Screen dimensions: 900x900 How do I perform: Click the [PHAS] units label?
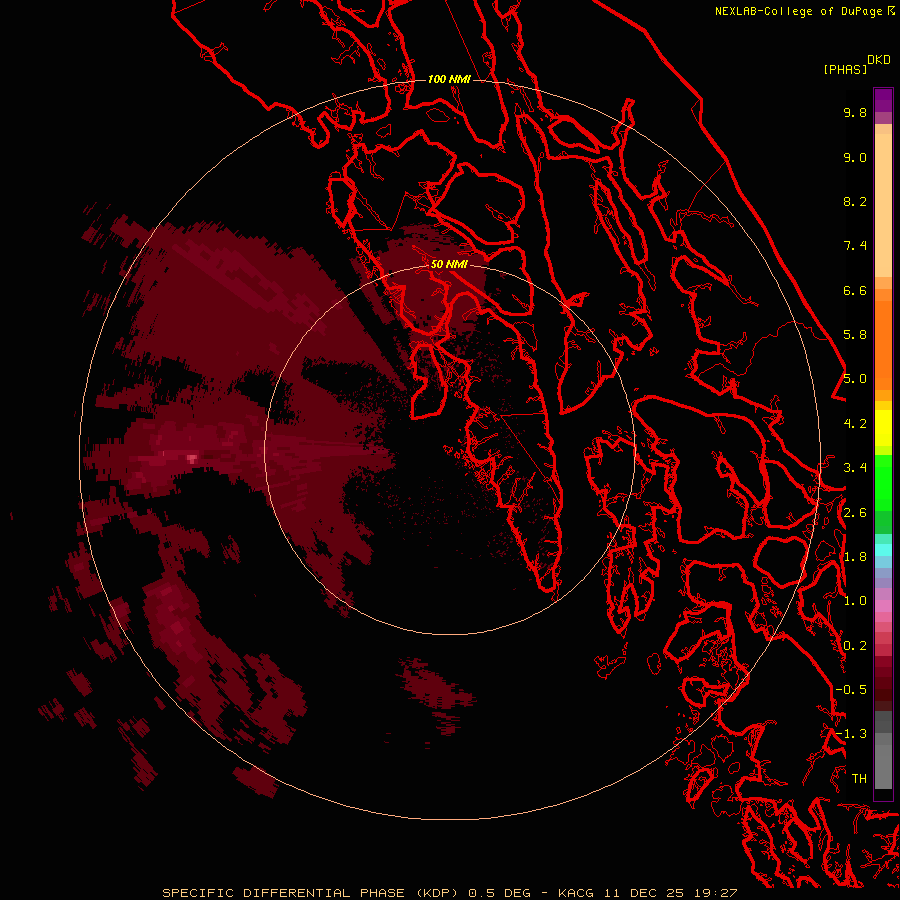[x=845, y=69]
